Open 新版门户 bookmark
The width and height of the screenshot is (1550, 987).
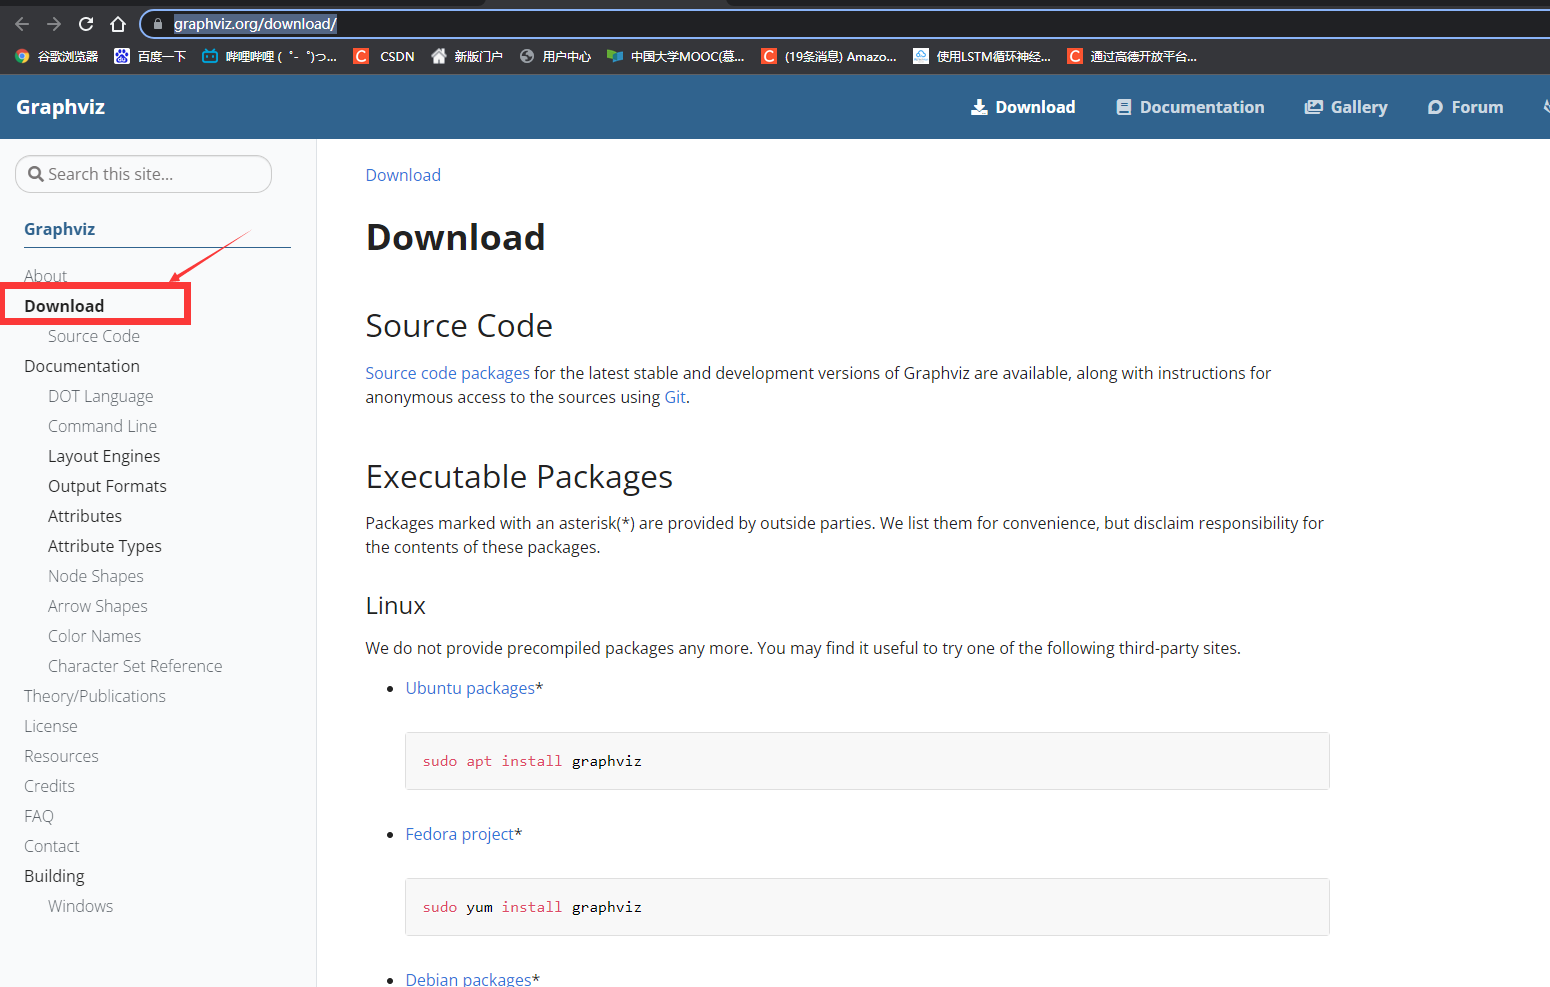click(467, 56)
